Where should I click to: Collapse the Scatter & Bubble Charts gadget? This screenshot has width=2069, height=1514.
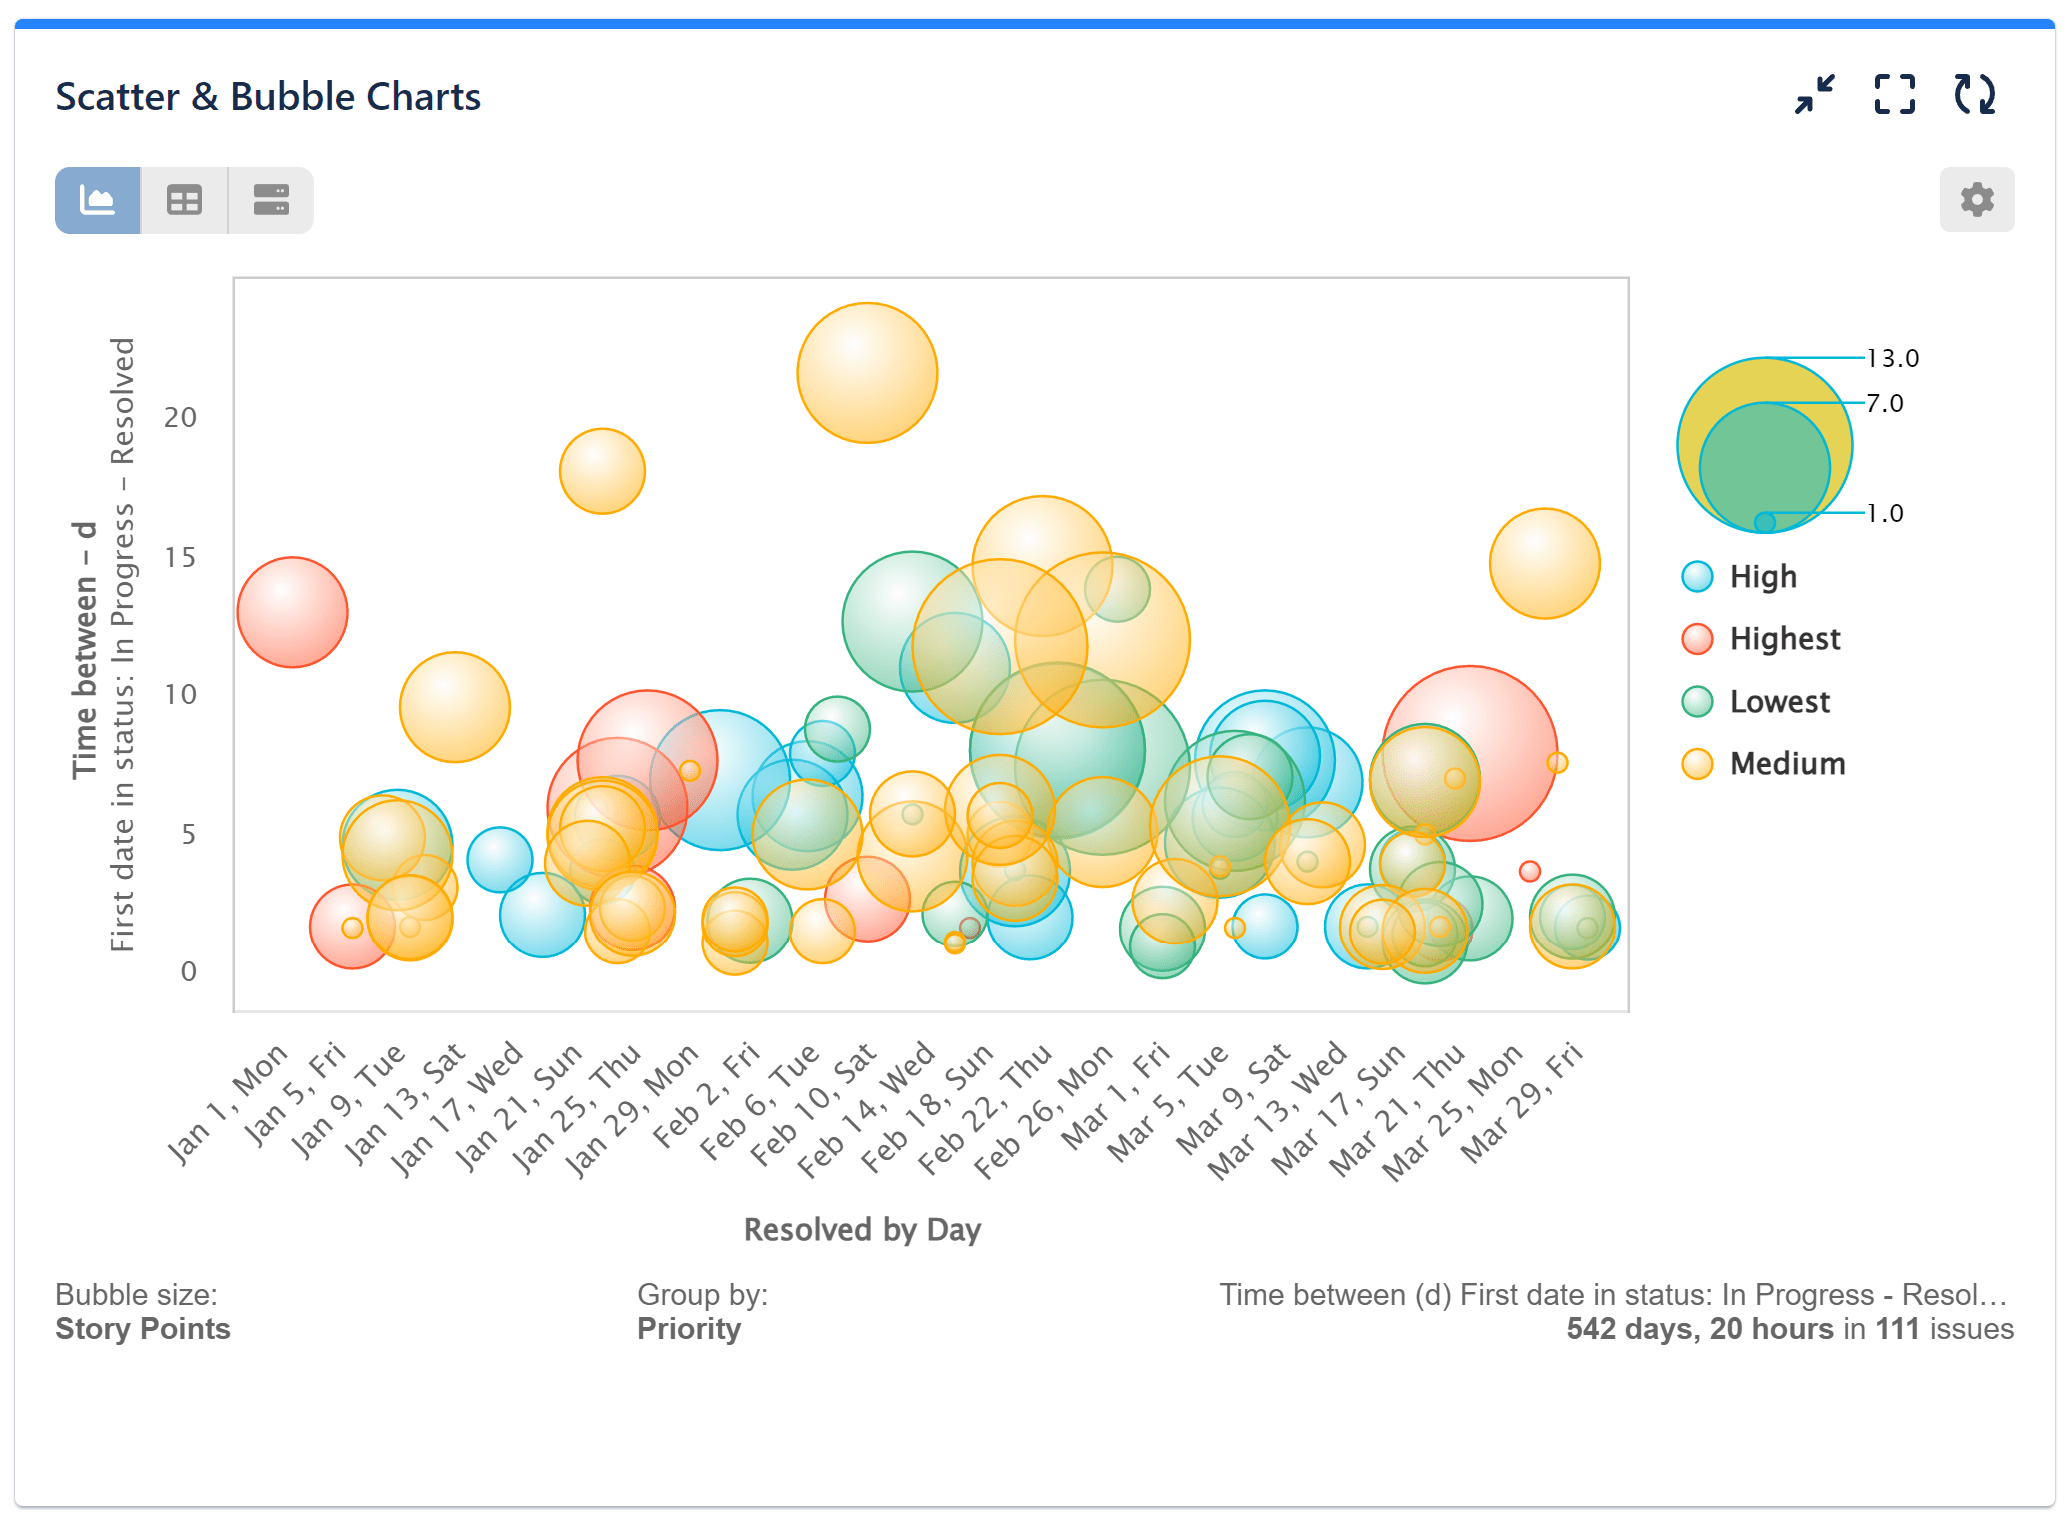click(x=1815, y=95)
